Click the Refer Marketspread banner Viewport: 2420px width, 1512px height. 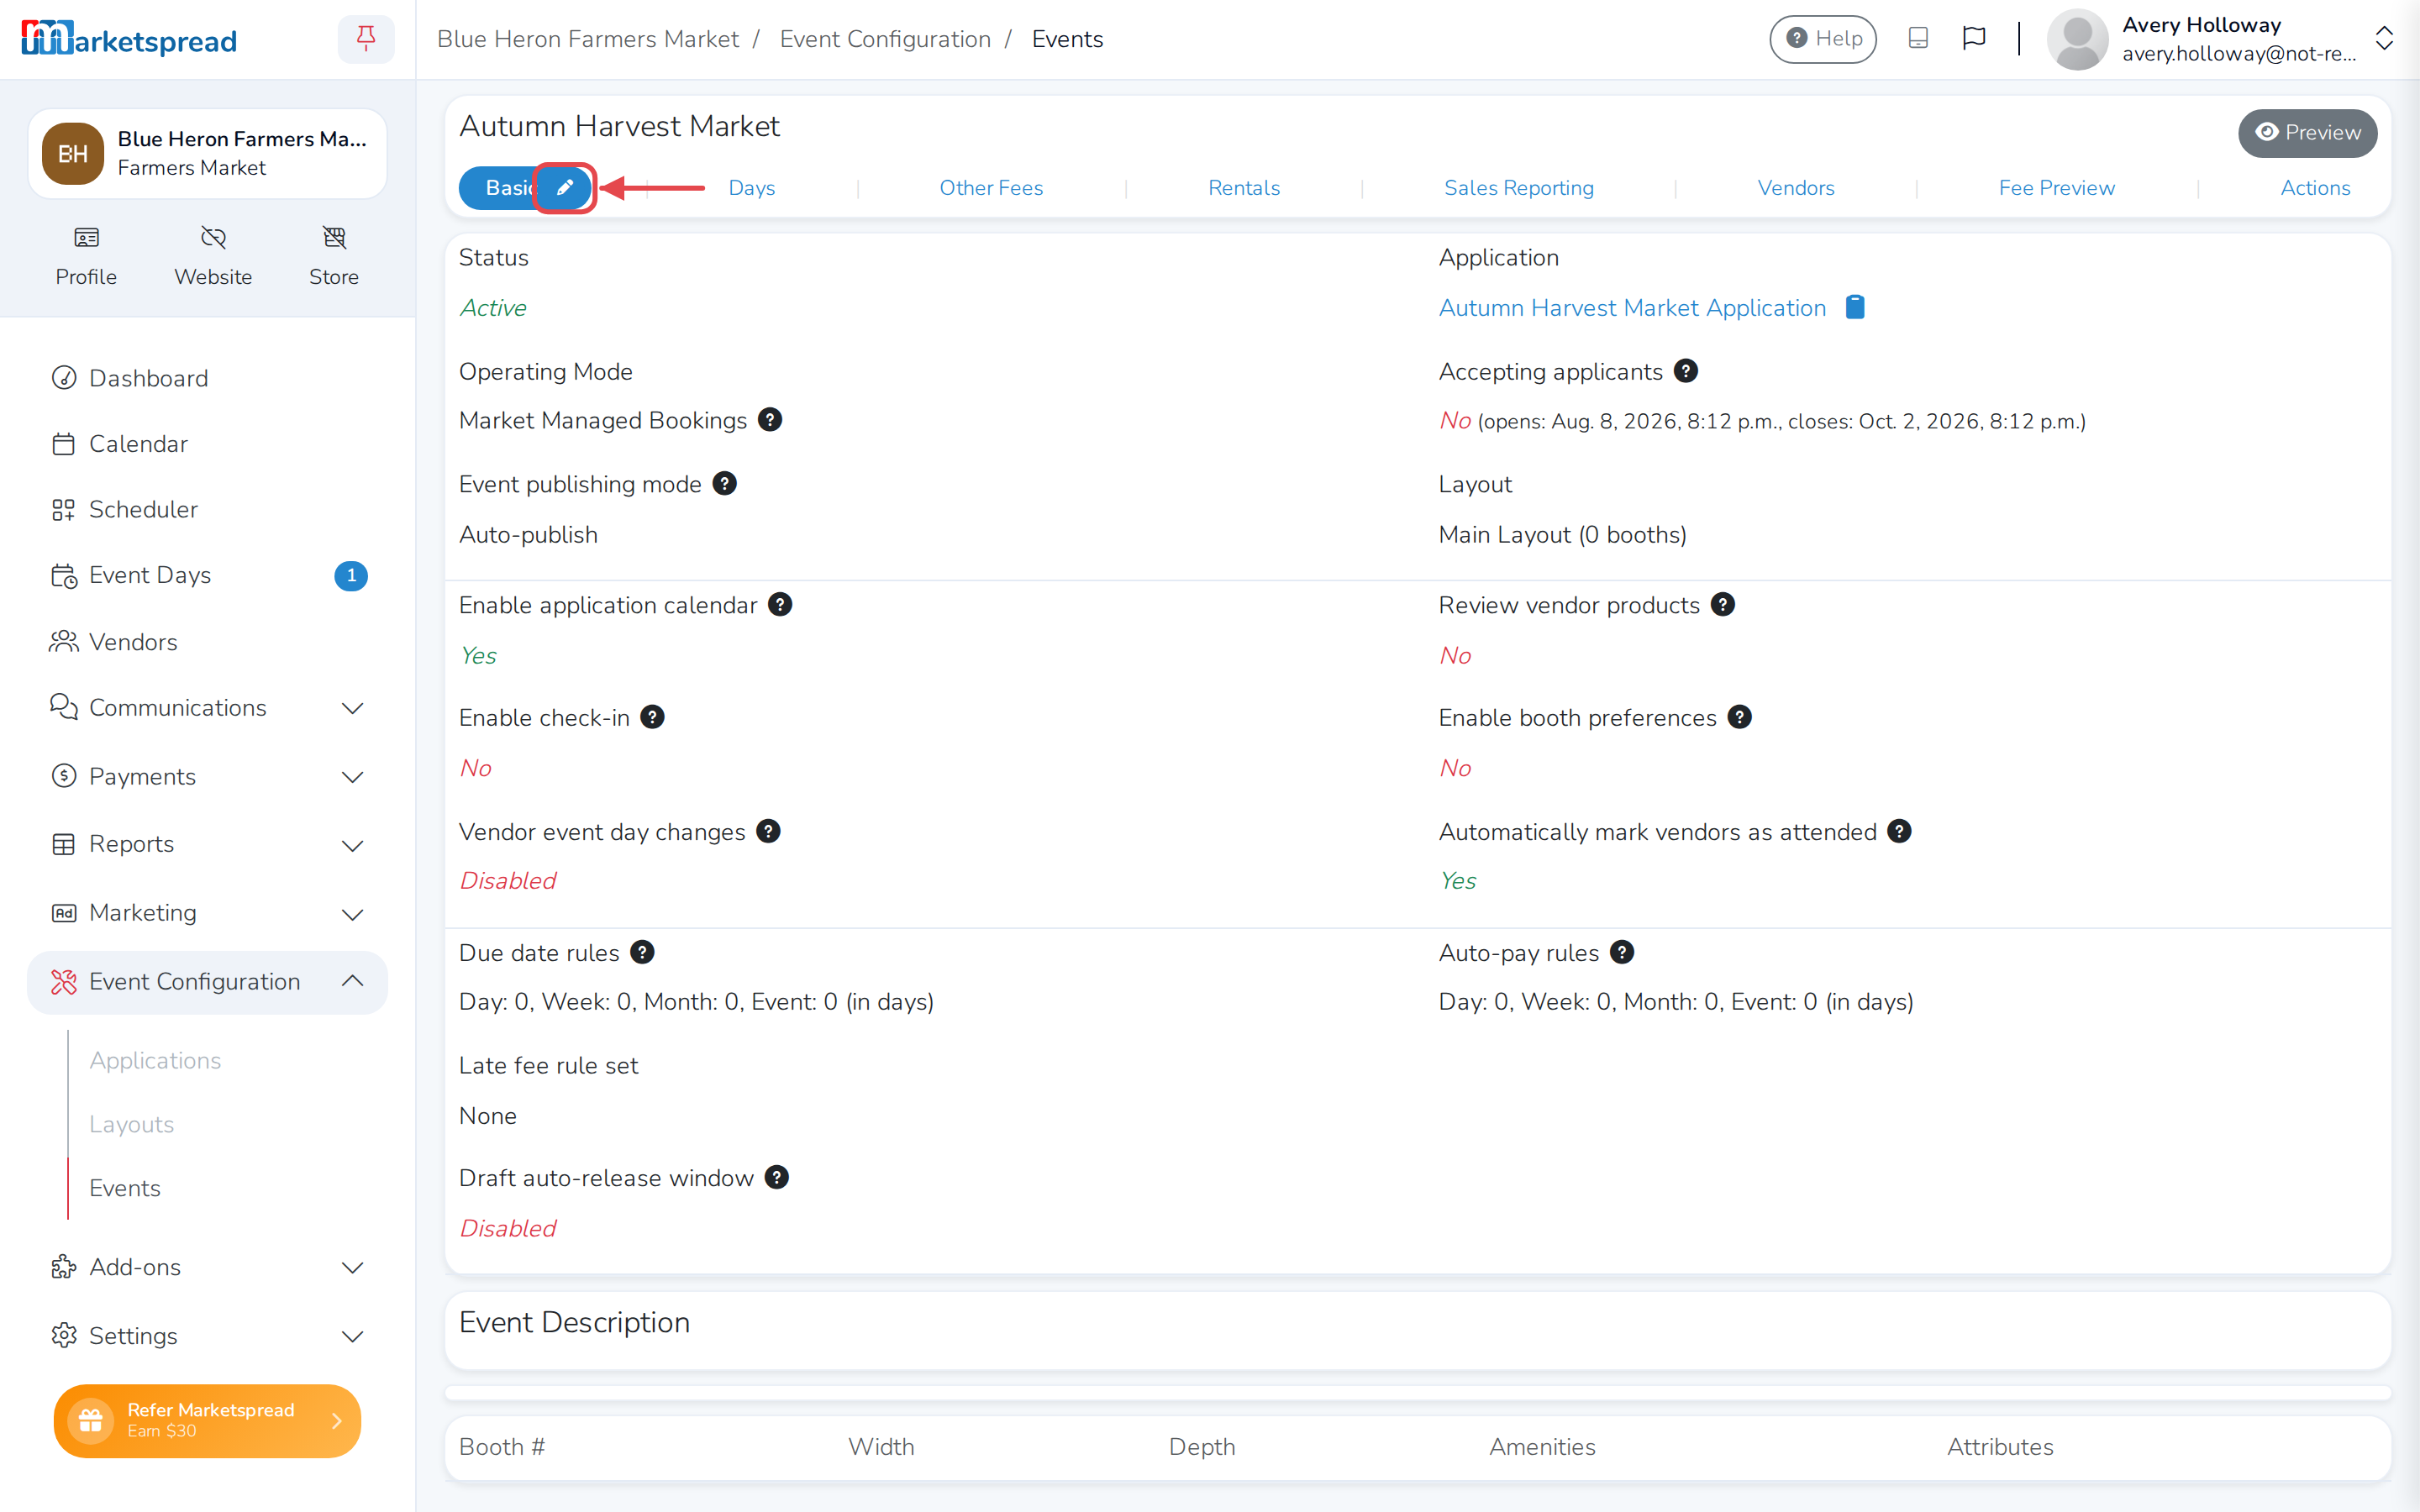coord(208,1421)
